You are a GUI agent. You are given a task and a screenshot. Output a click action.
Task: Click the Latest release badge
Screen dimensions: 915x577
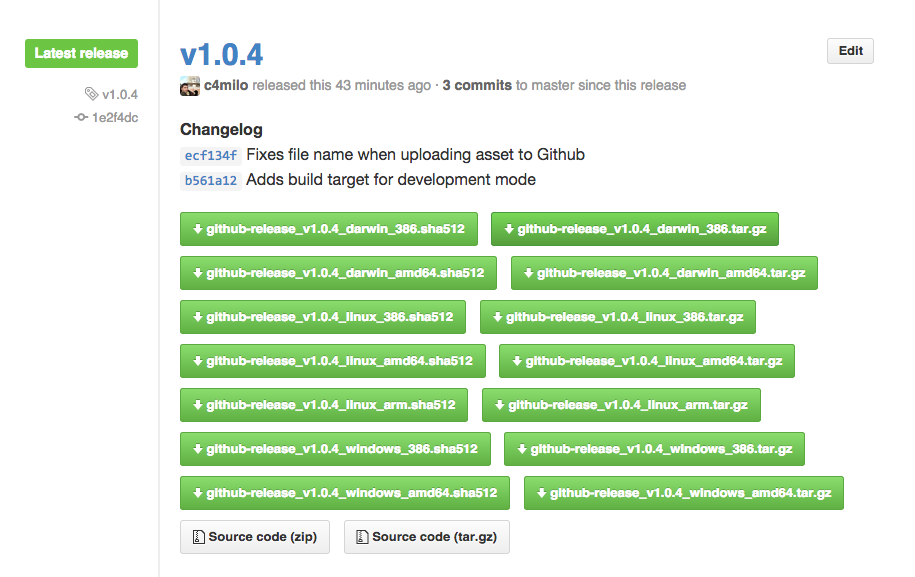[81, 54]
